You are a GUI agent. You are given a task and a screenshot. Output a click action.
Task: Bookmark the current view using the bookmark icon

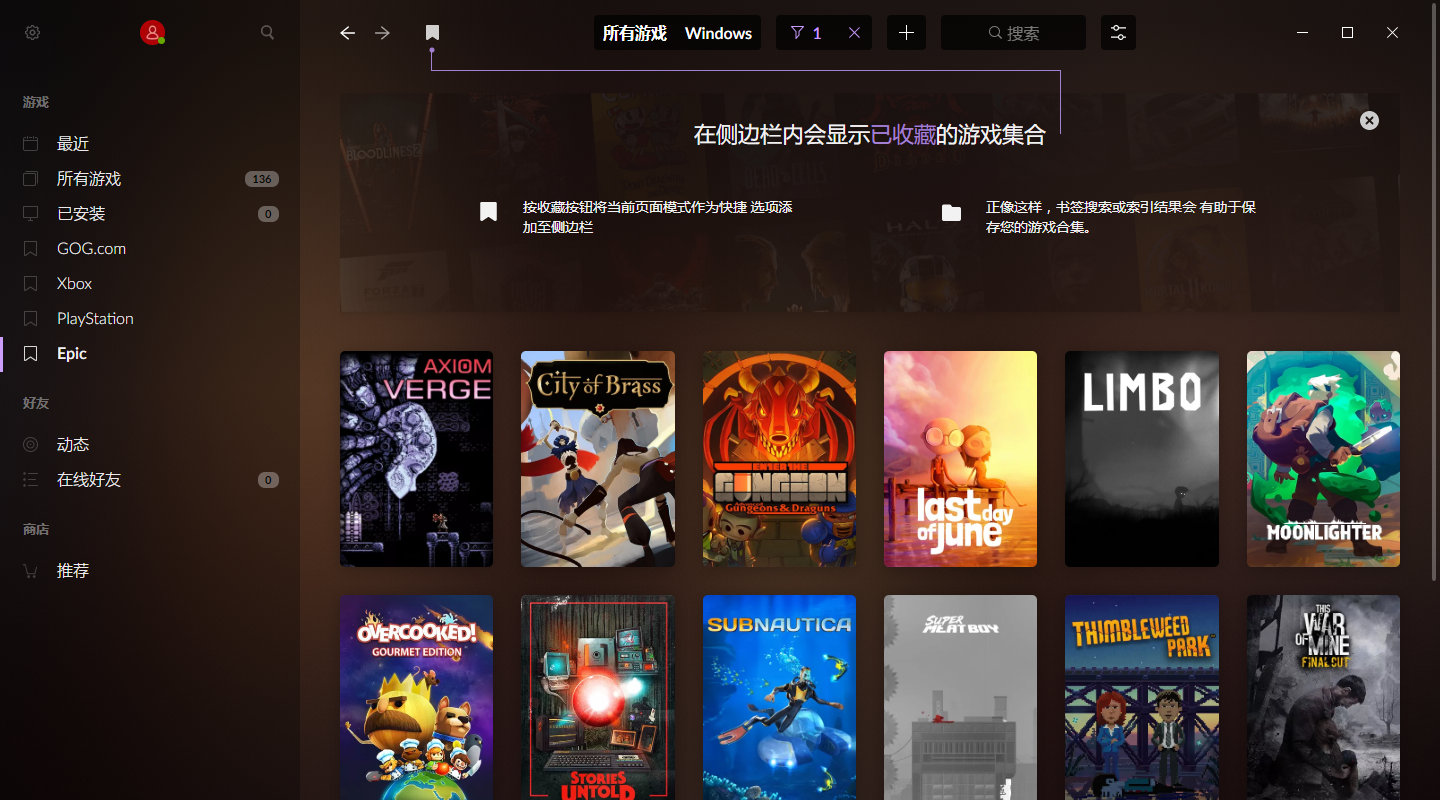coord(432,32)
